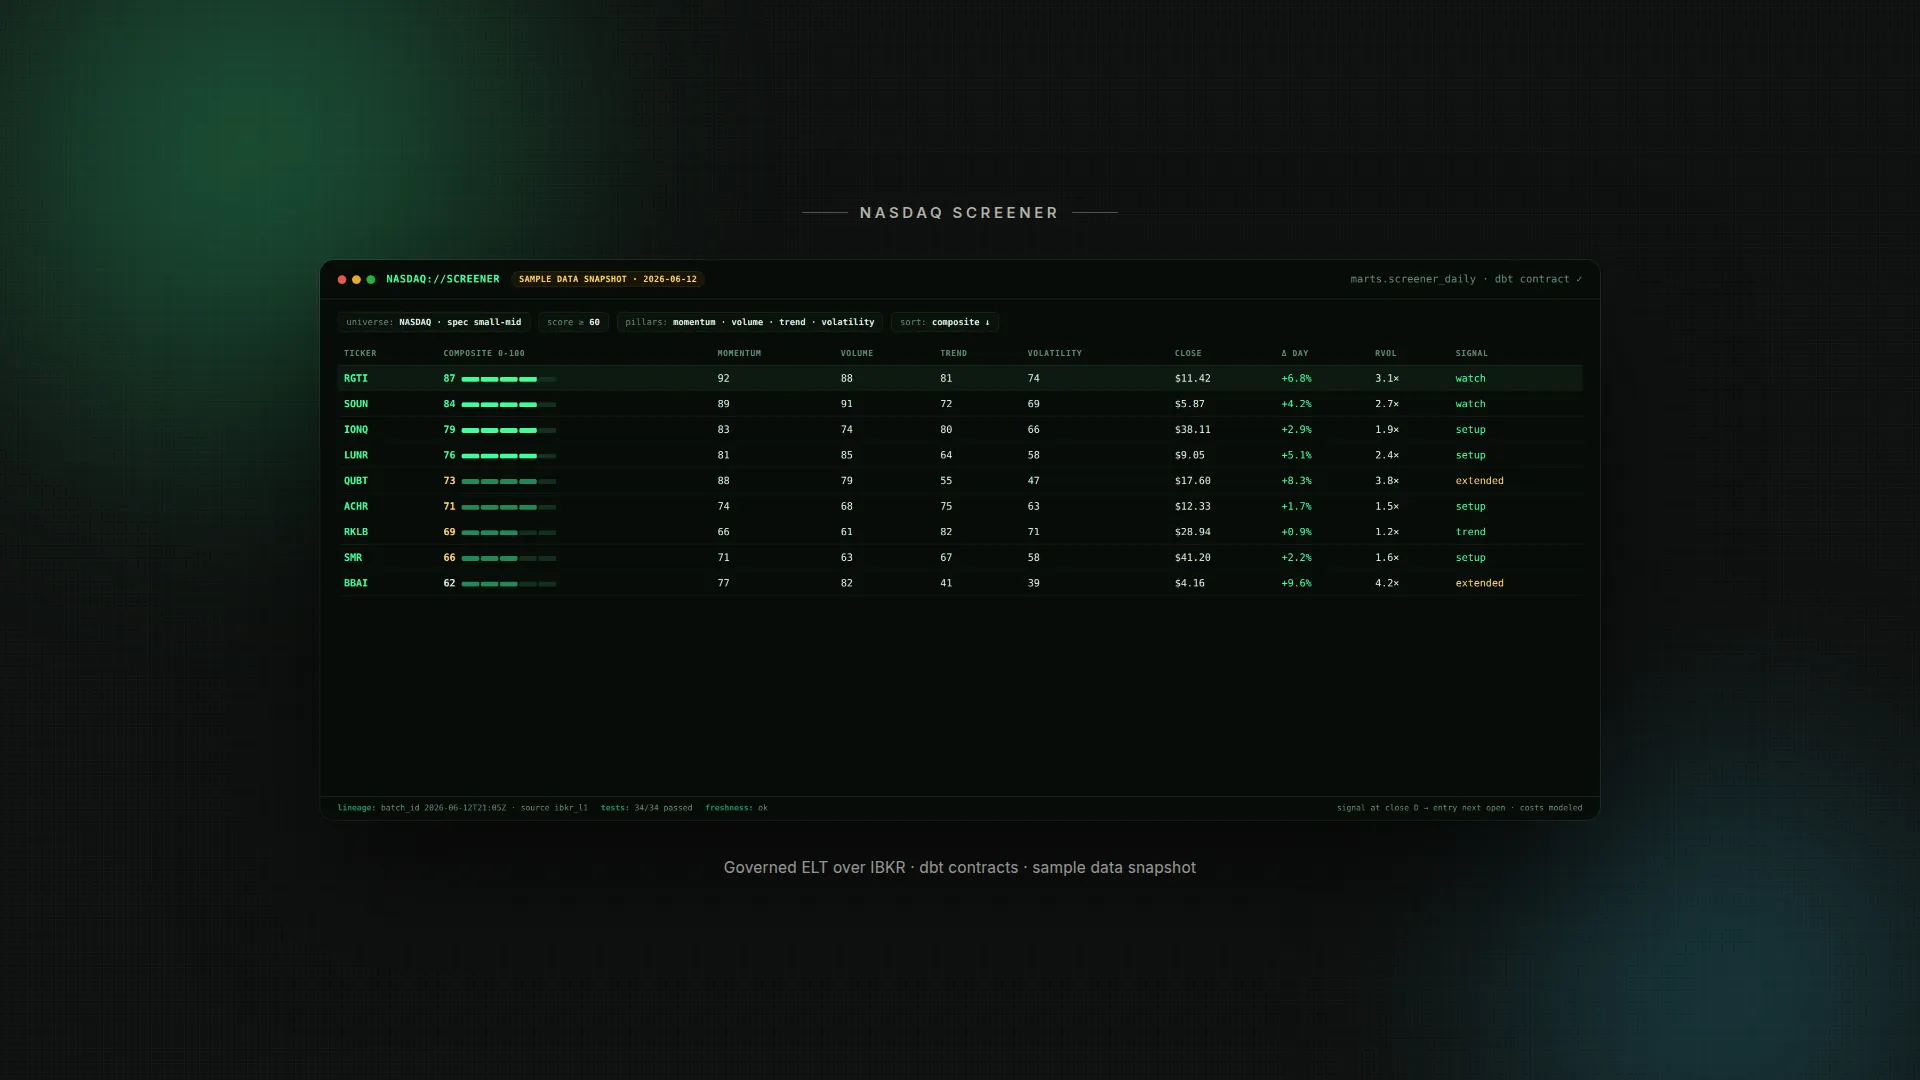Click SOUN volume value 91

pos(847,404)
